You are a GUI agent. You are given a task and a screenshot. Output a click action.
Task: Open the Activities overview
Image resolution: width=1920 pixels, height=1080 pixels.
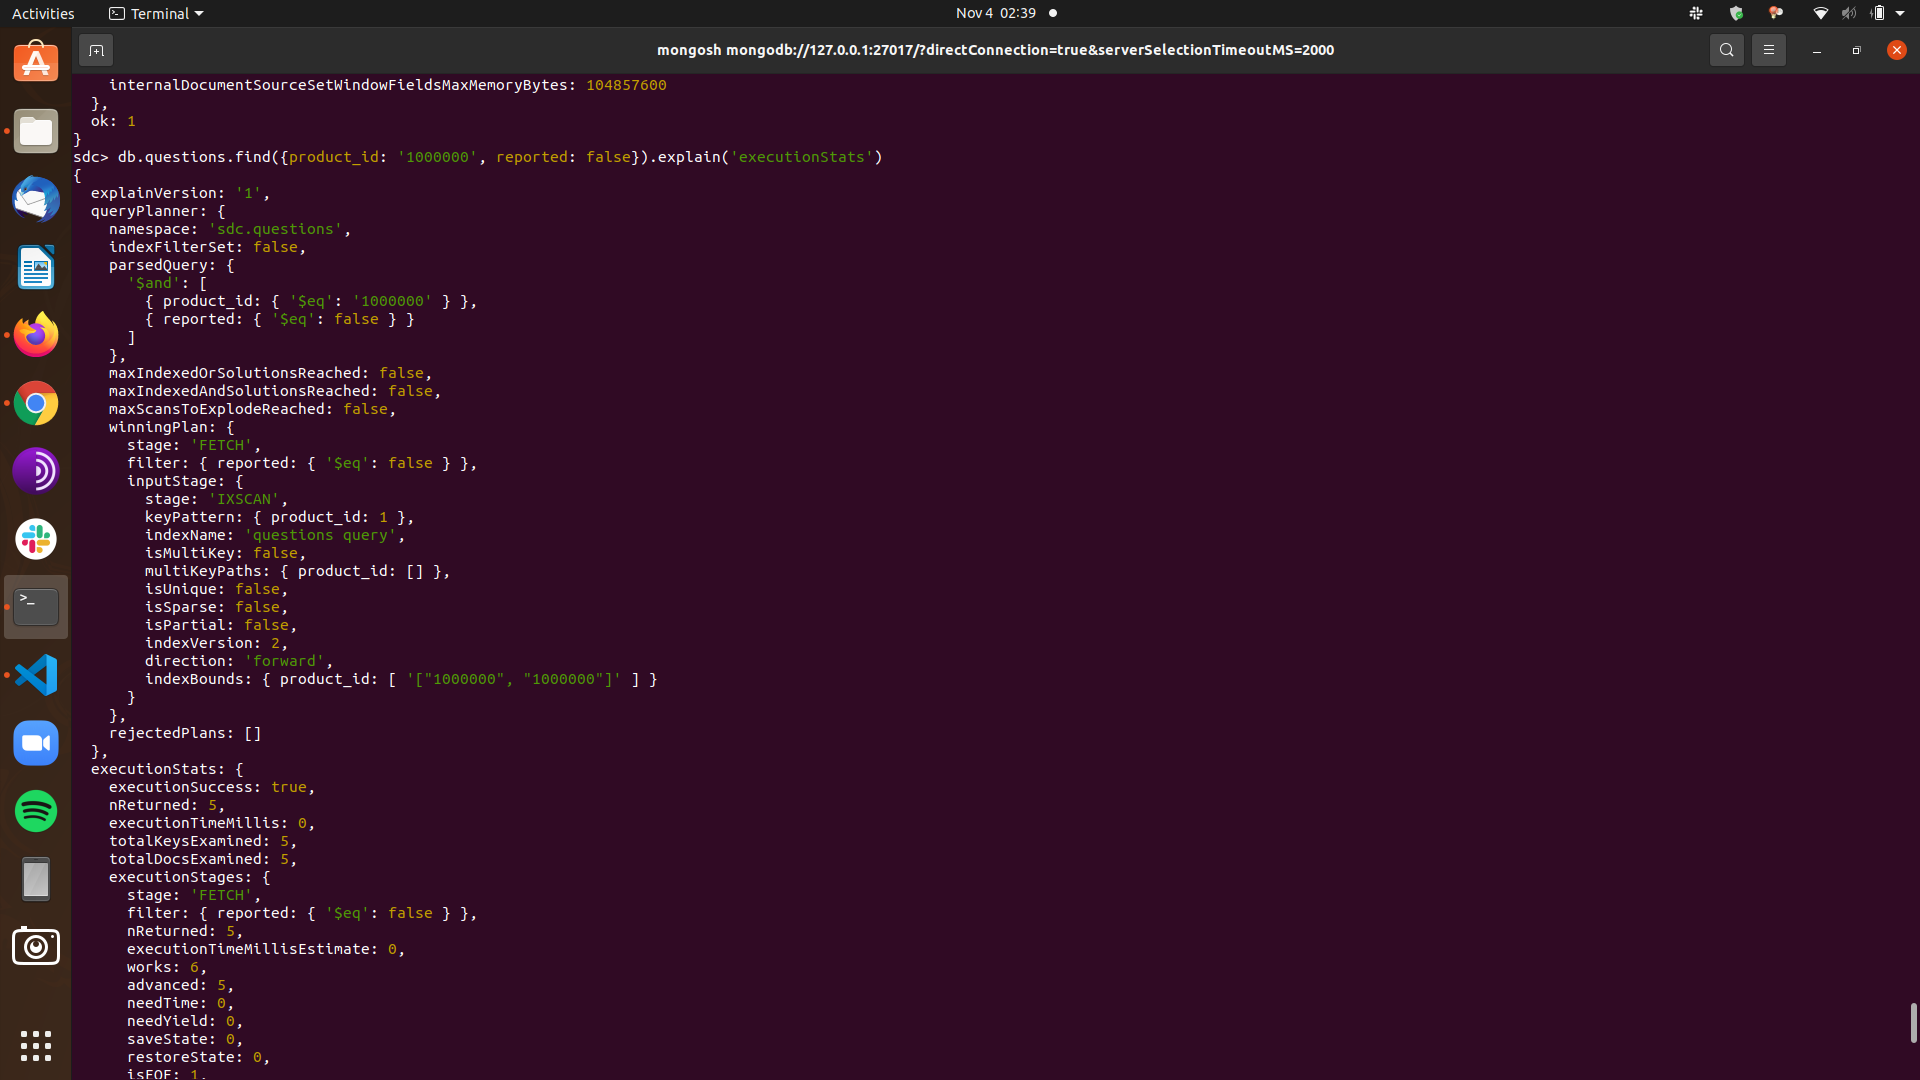(43, 13)
